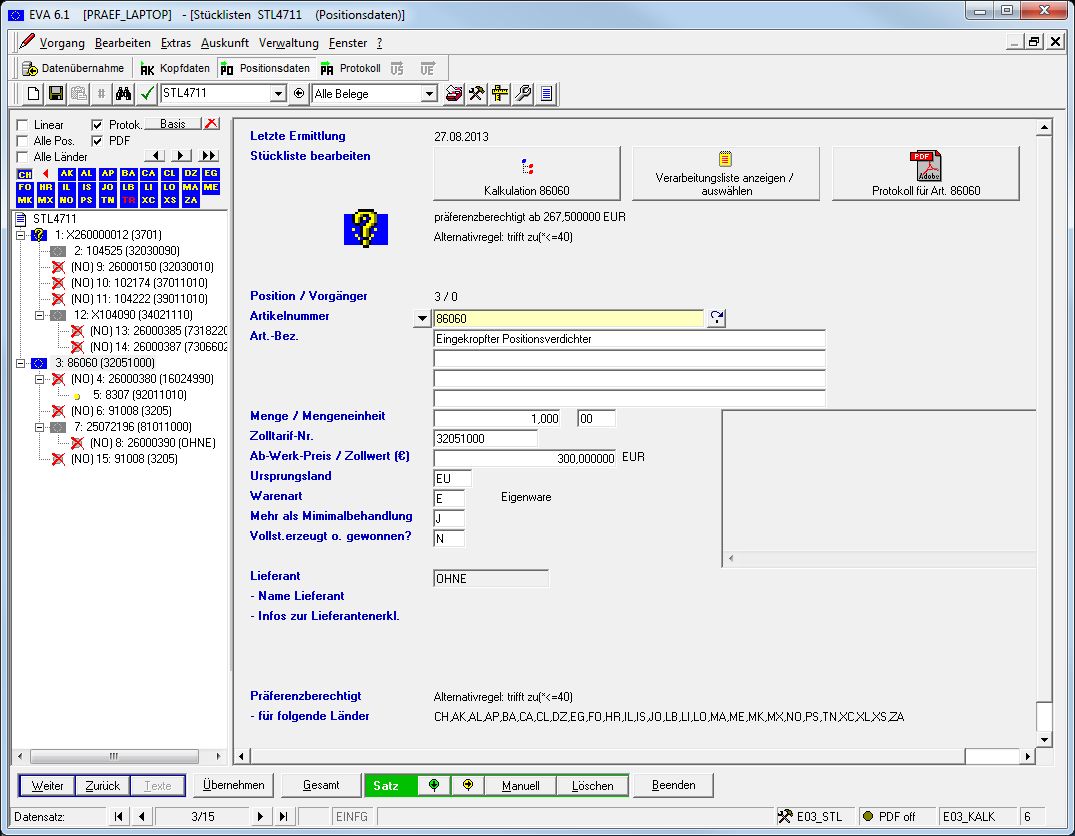The image size is (1075, 836).
Task: Click the magnifier key icon in toolbar
Action: coord(523,94)
